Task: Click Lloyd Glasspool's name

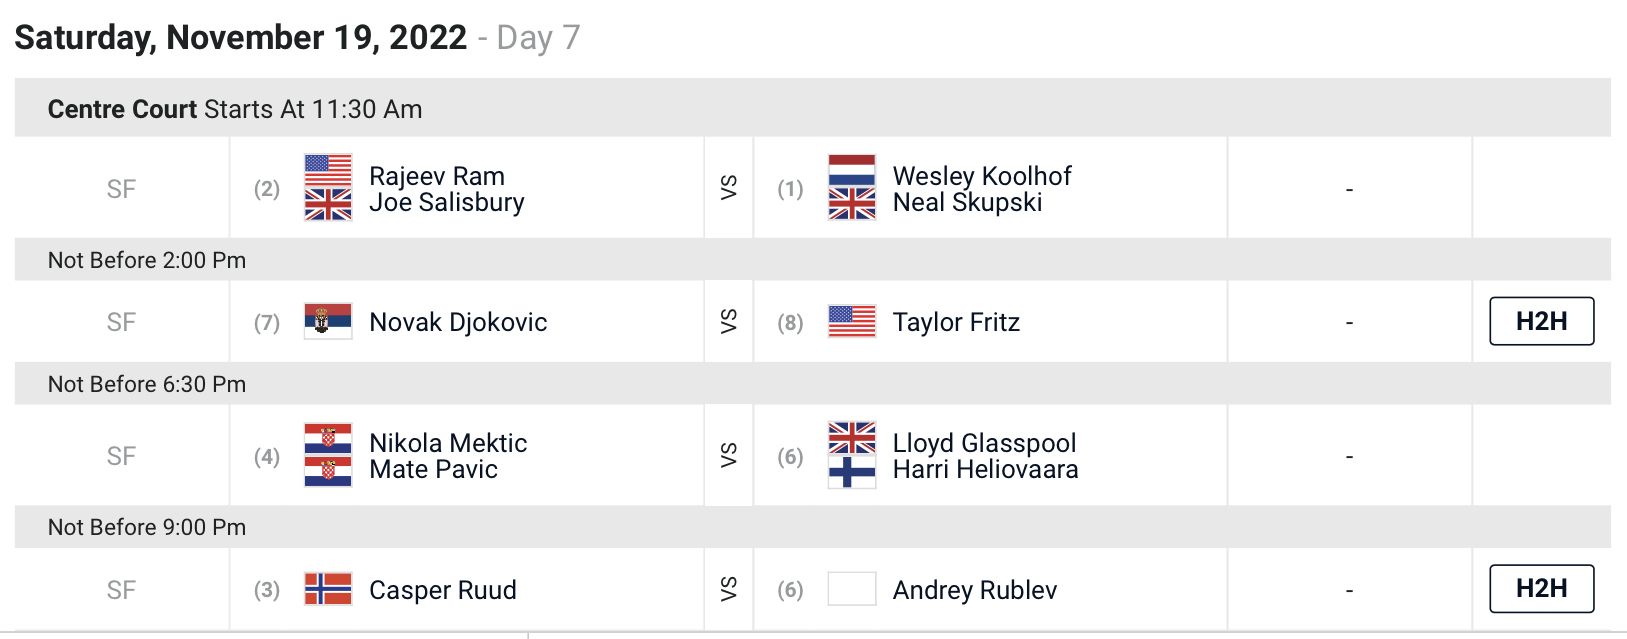Action: click(984, 443)
